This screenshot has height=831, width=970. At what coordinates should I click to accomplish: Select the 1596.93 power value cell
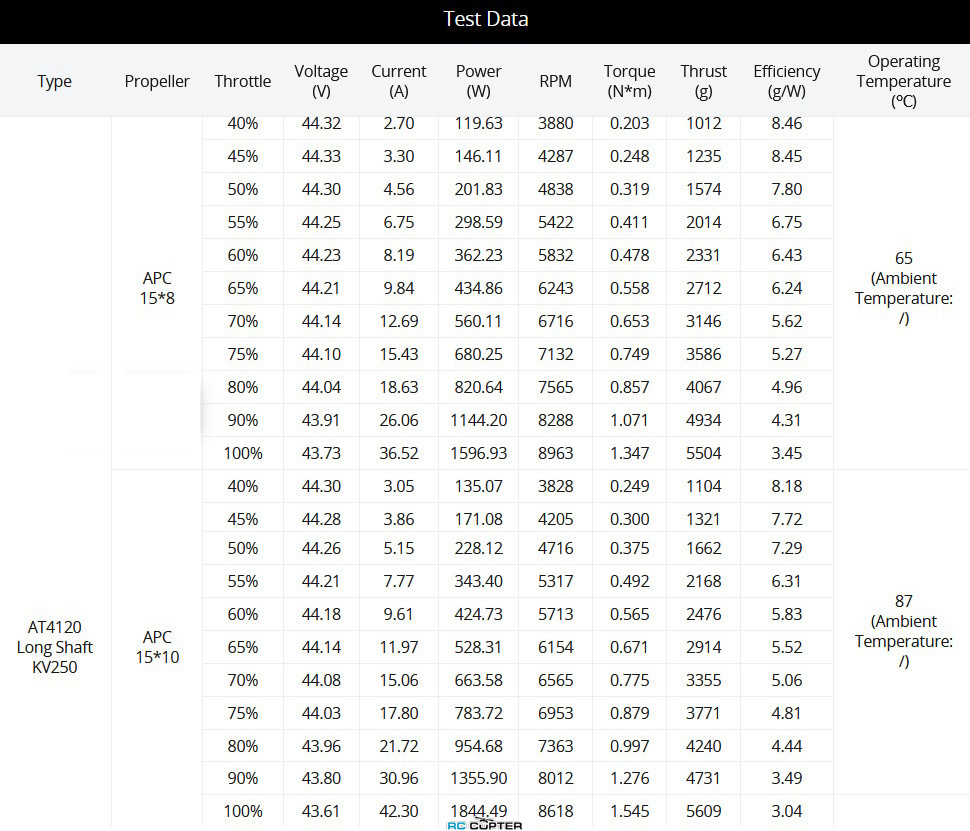pos(478,453)
